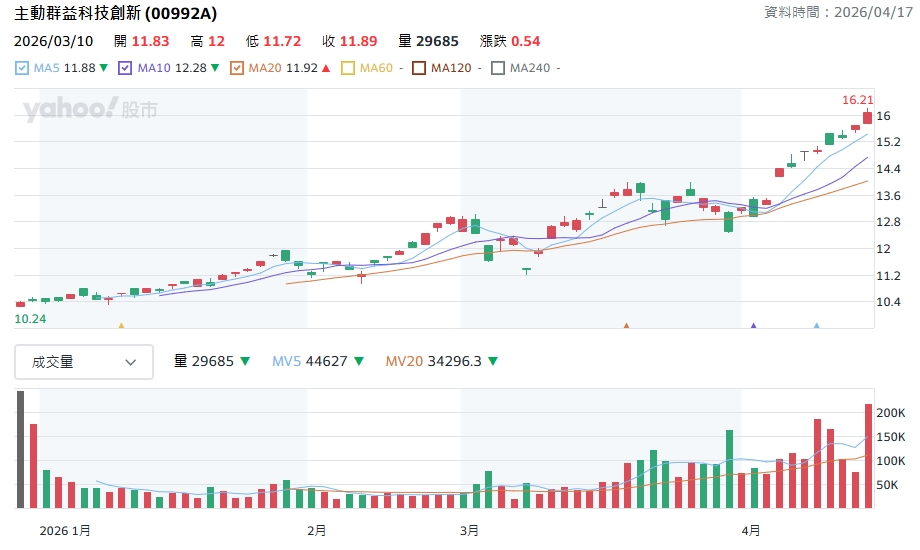Disable the MA10 moving average line
Screen dimensions: 920x550
[x=125, y=68]
